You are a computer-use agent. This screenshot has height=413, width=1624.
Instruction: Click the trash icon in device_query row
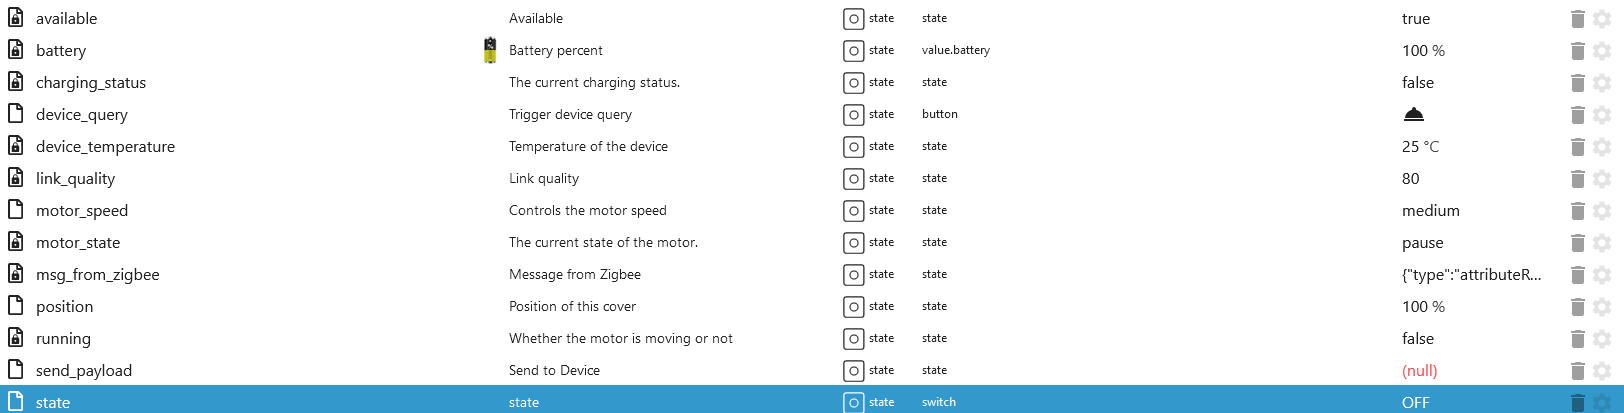pos(1577,115)
